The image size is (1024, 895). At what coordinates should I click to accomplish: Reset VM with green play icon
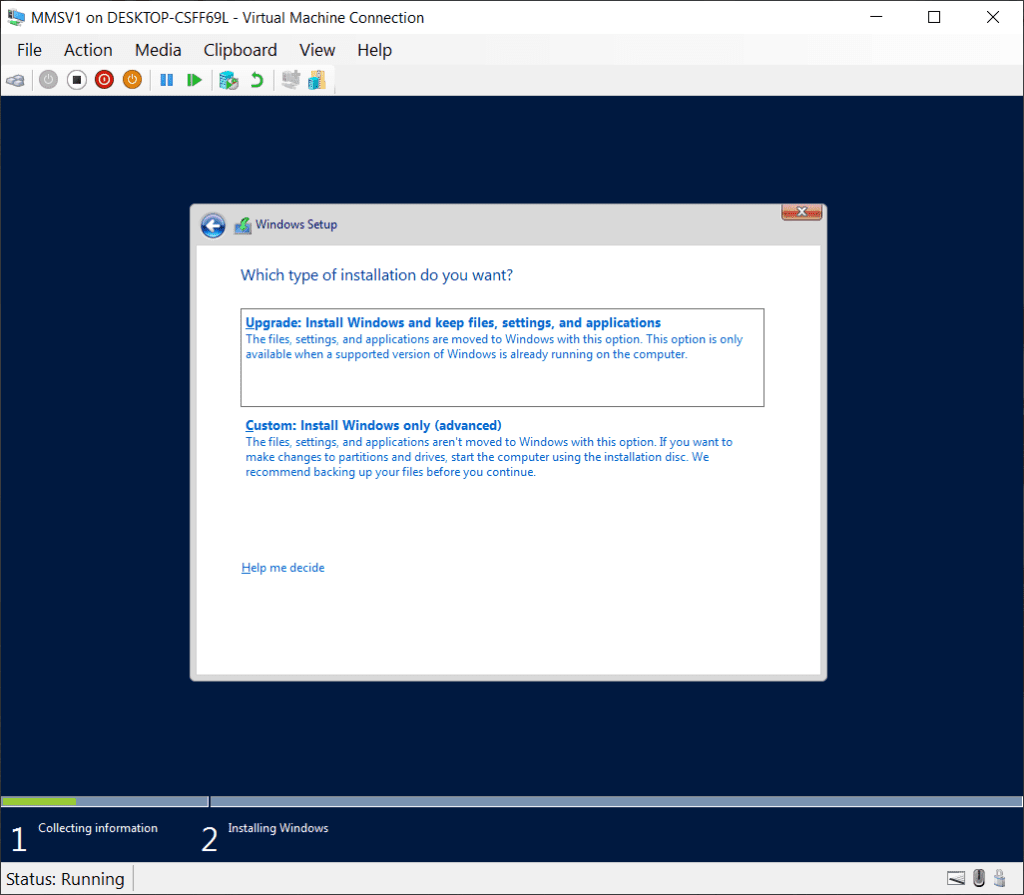194,80
